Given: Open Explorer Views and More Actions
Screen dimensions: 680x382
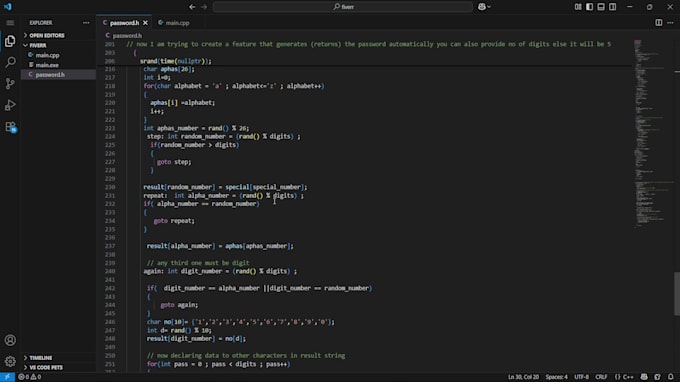Looking at the screenshot, I should click(x=86, y=23).
